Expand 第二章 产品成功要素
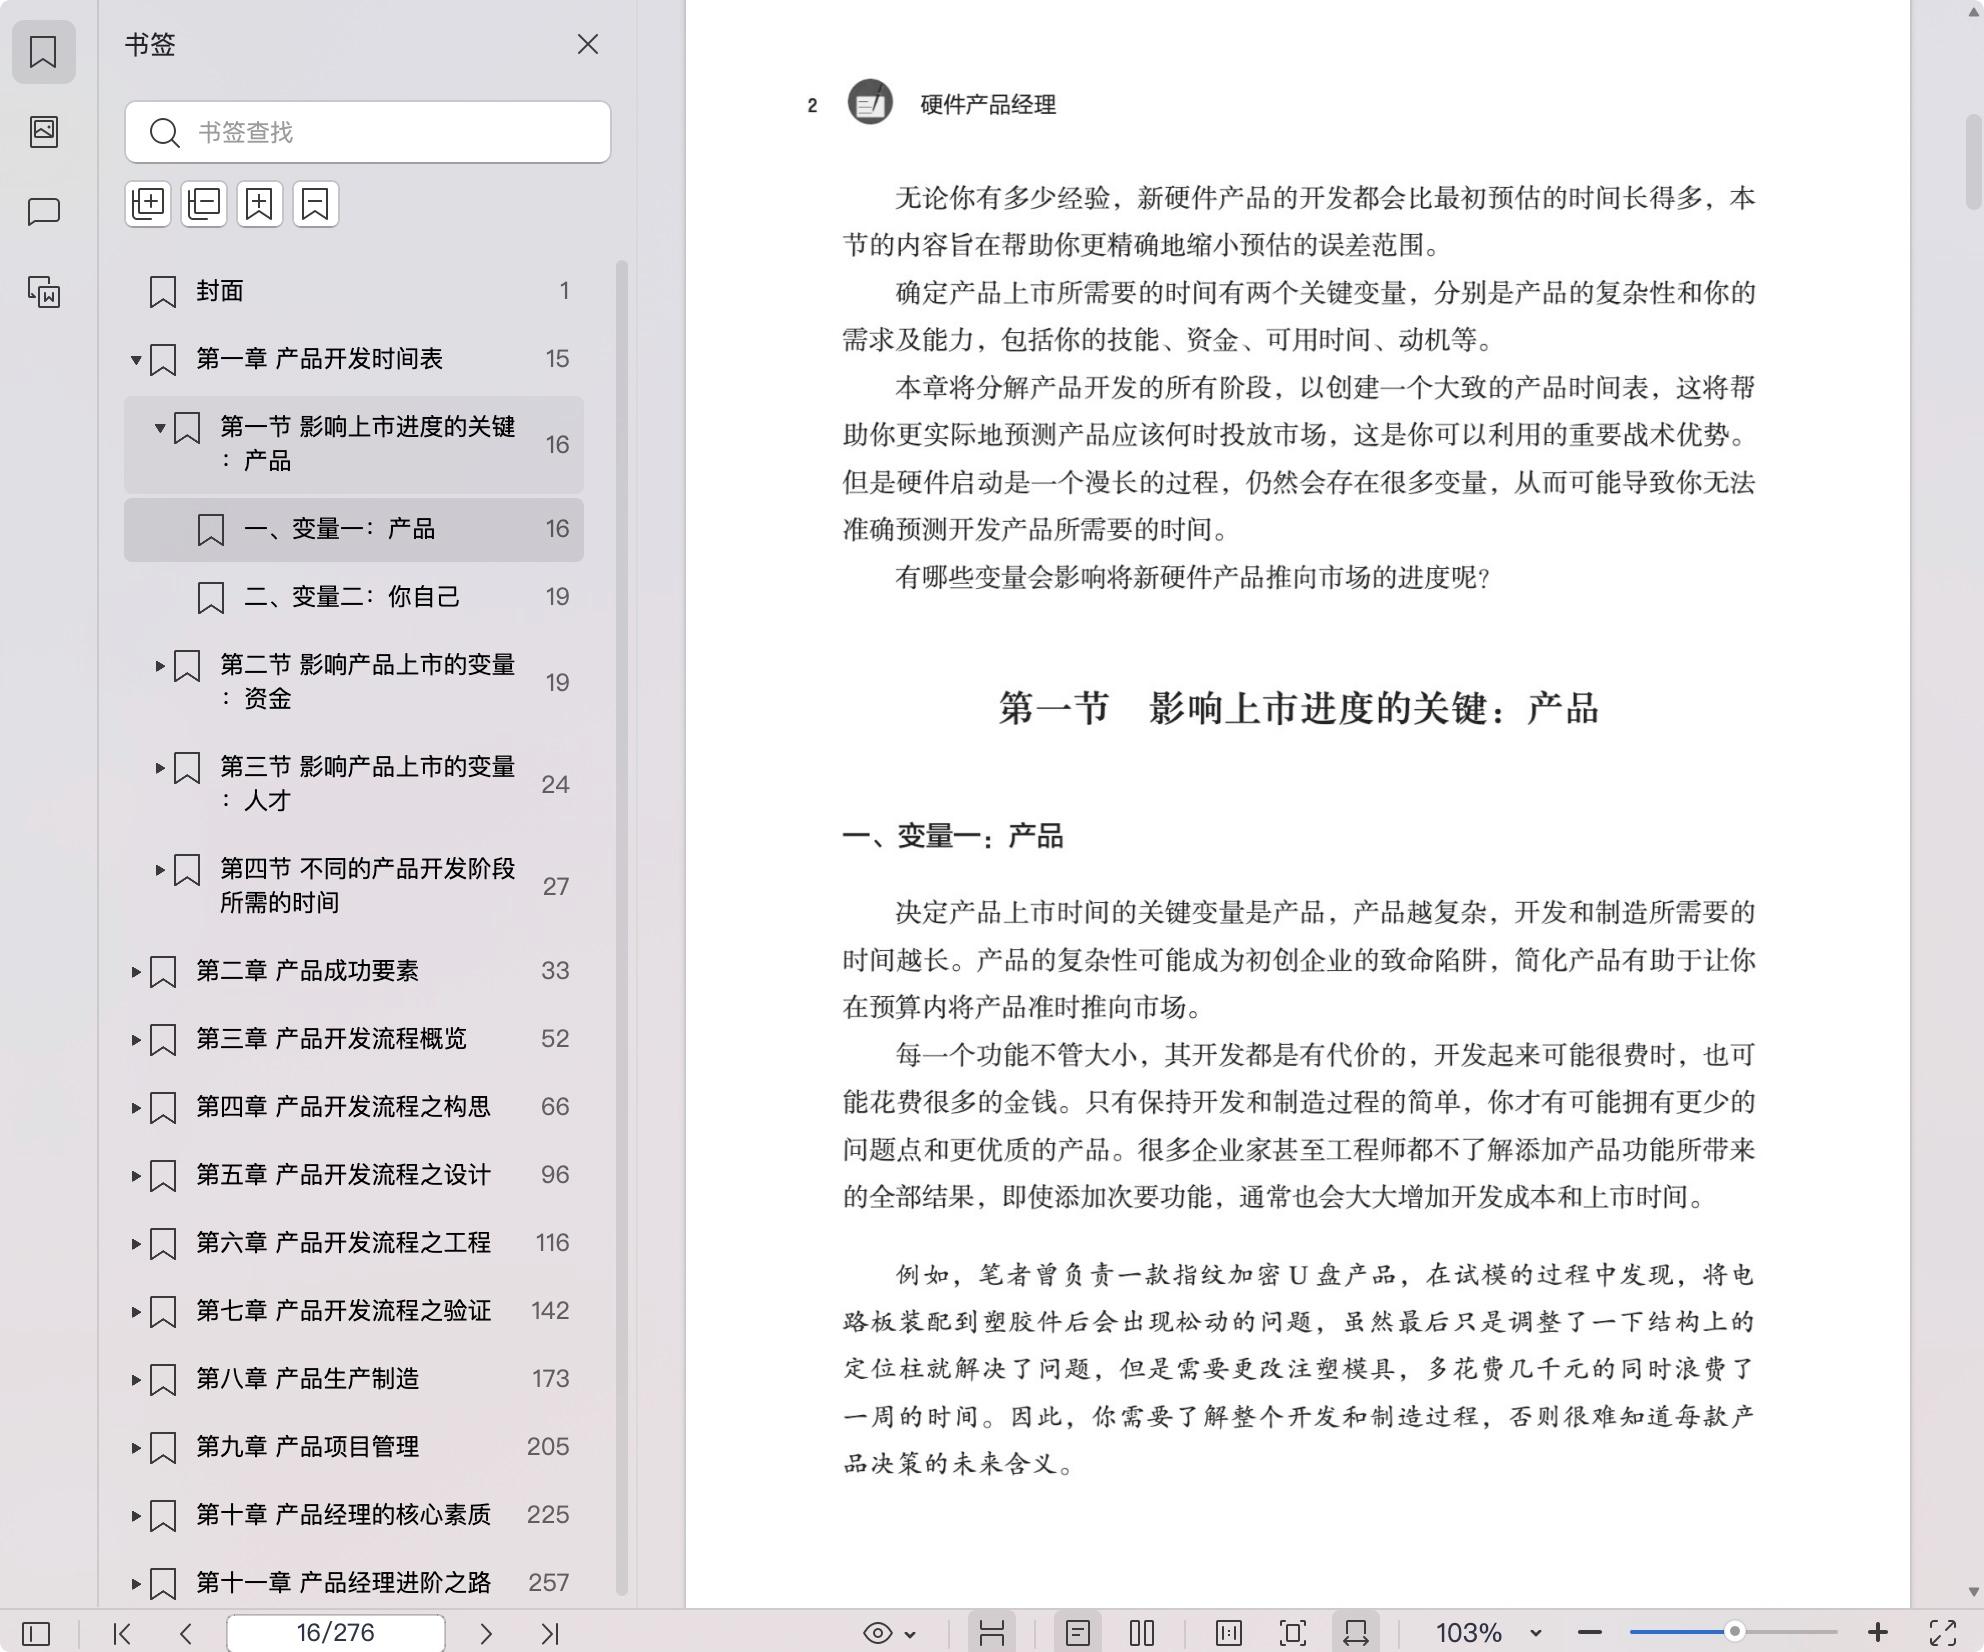The image size is (1984, 1652). coord(136,972)
